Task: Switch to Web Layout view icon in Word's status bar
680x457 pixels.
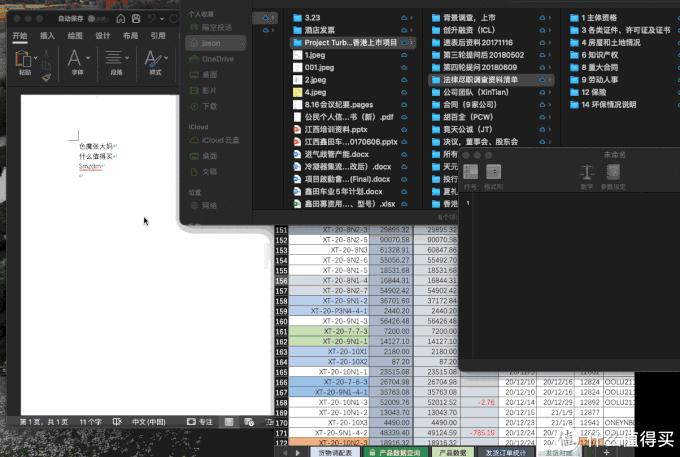Action: (x=249, y=422)
